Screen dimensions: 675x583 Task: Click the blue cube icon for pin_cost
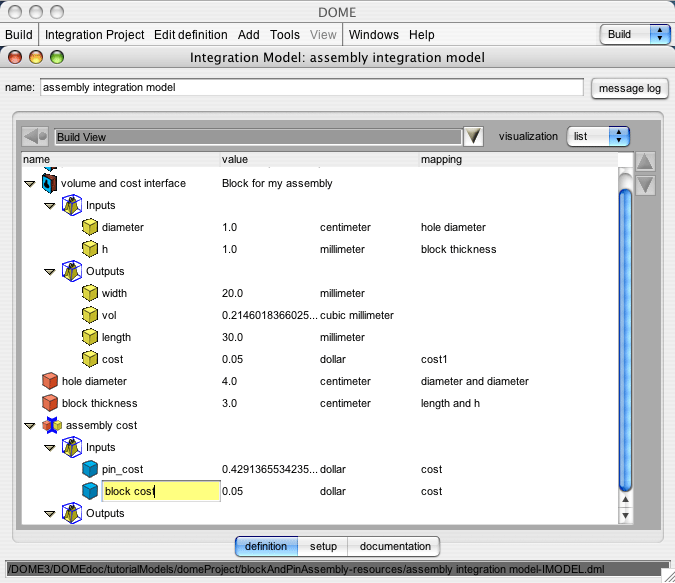[x=90, y=469]
